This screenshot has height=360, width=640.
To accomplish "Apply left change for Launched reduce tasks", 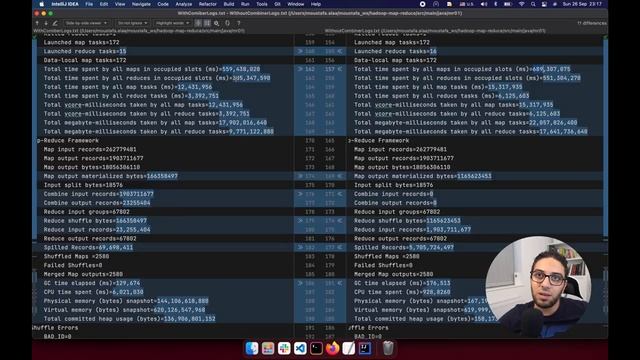I will (300, 51).
